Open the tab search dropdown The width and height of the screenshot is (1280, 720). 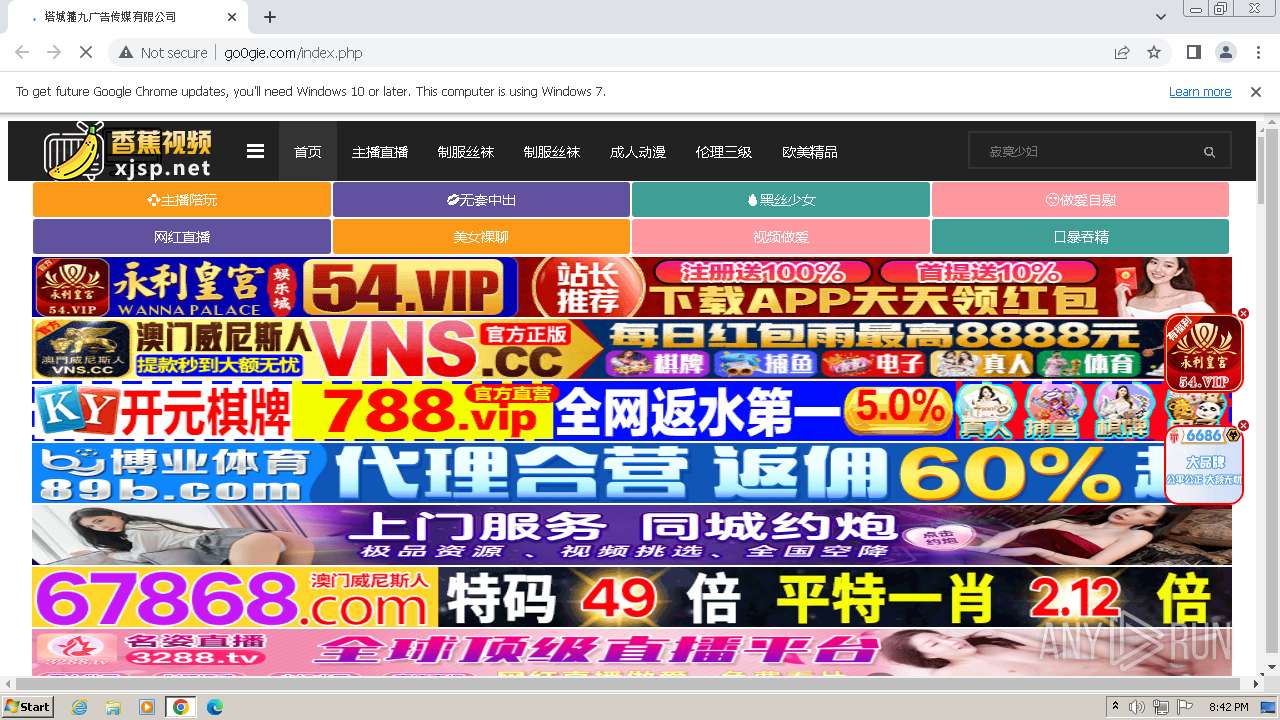[1161, 17]
